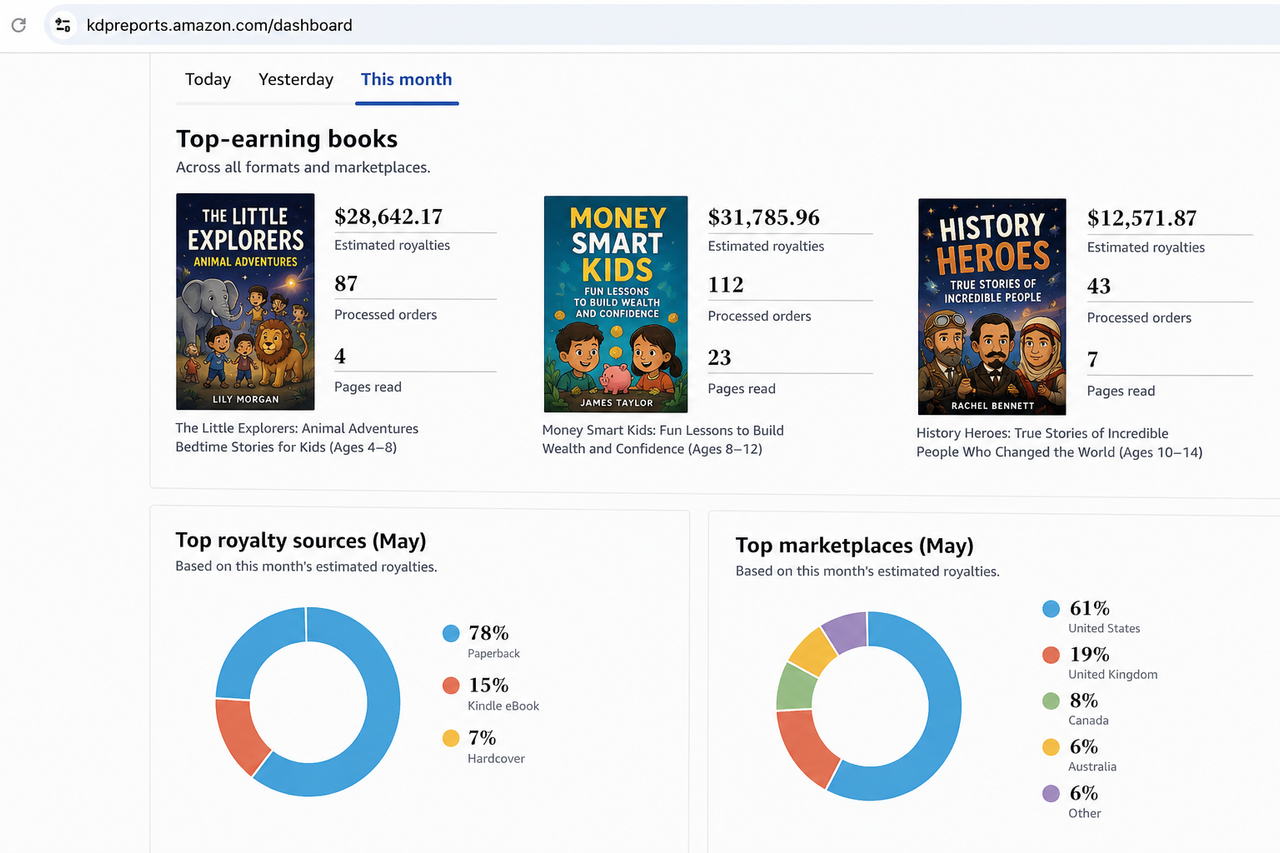Click the Top royalty sources (May) heading
1280x853 pixels.
click(x=301, y=541)
